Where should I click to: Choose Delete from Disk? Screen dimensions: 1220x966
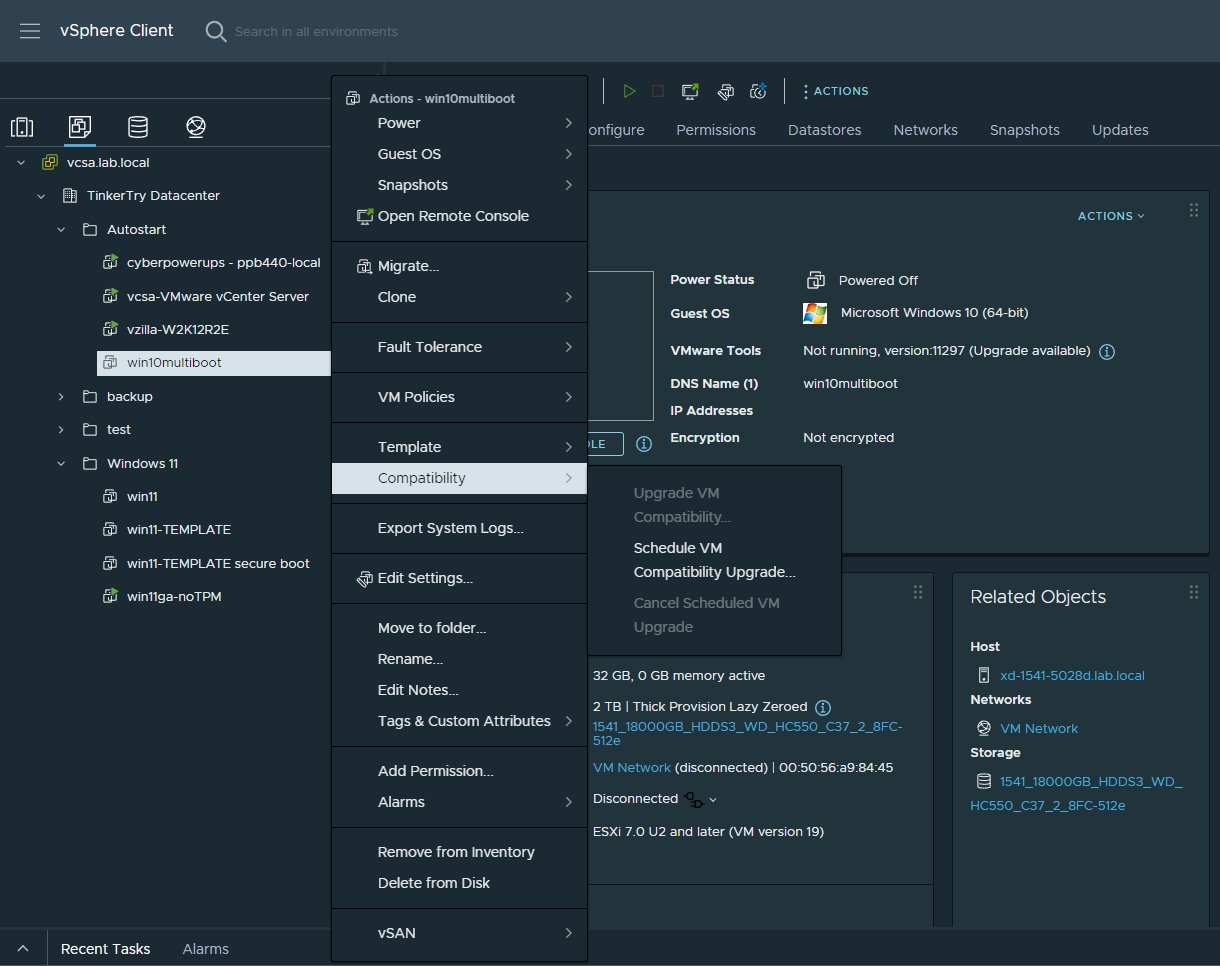[x=459, y=883]
